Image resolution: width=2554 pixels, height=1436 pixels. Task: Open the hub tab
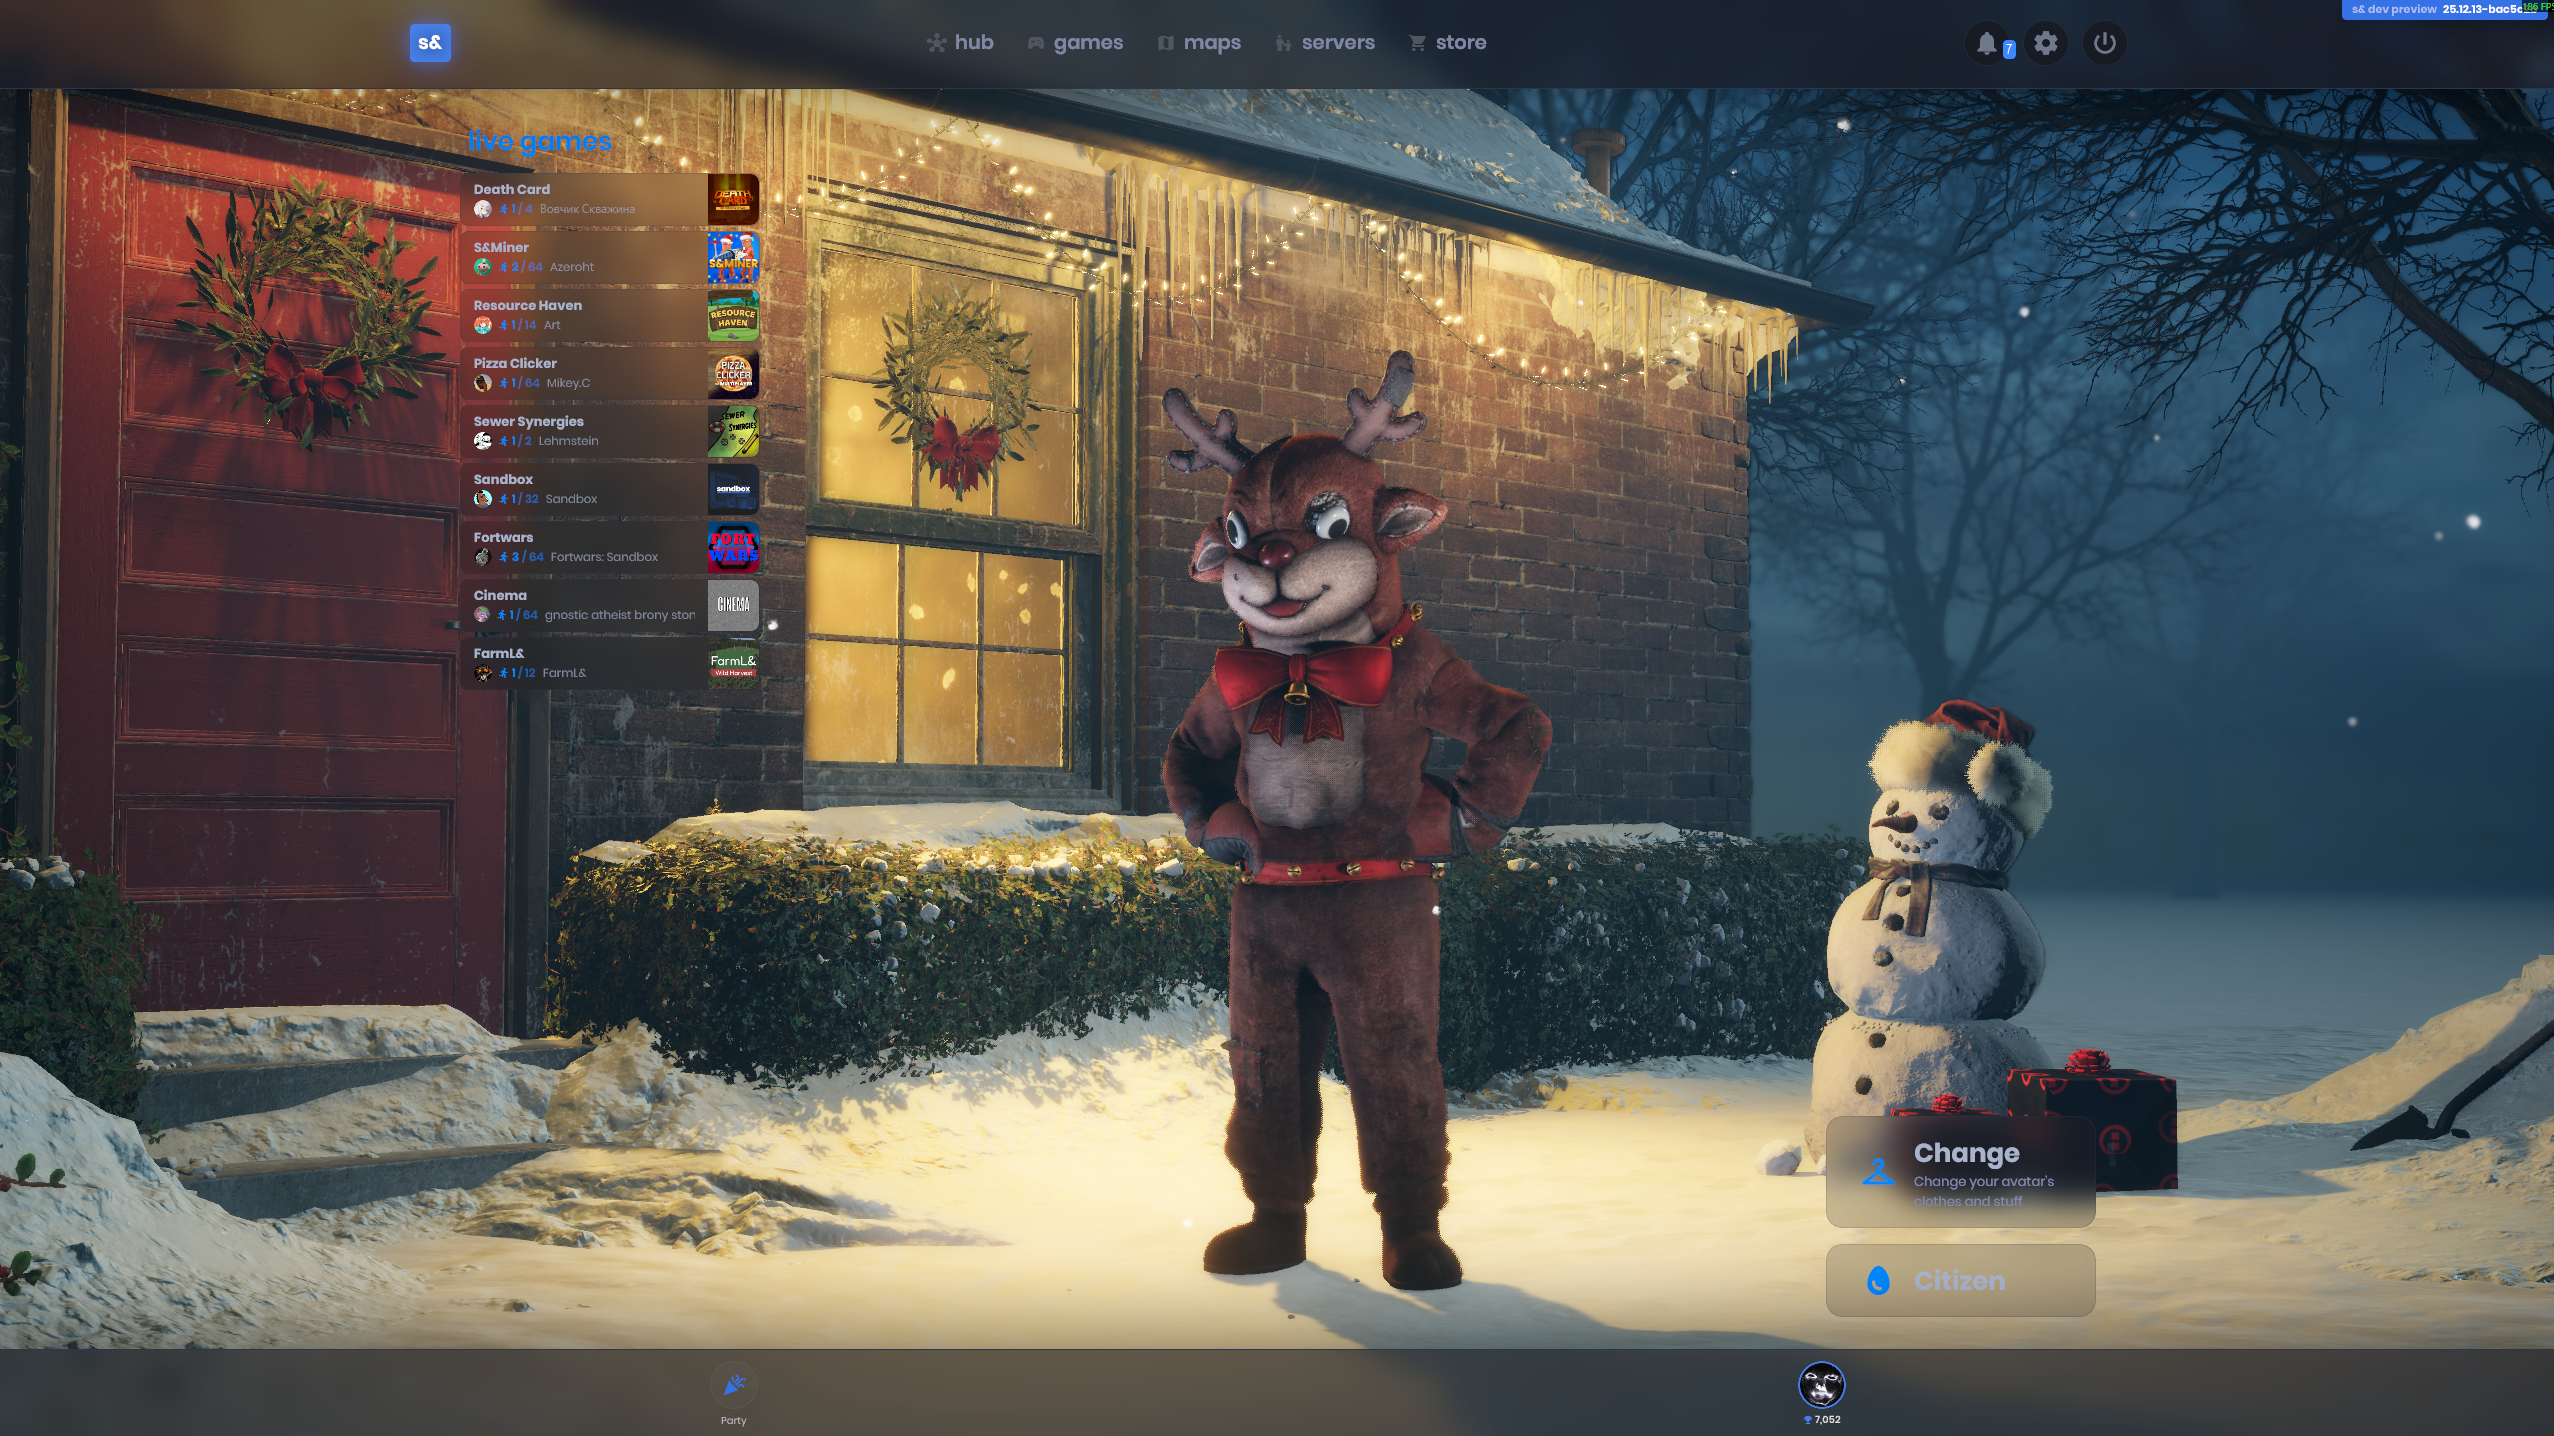click(x=960, y=43)
